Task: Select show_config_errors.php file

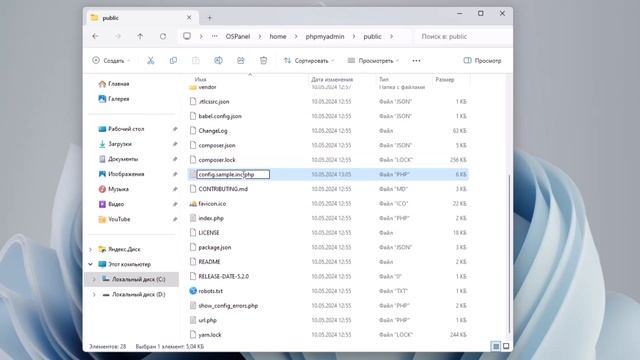Action: (x=228, y=305)
